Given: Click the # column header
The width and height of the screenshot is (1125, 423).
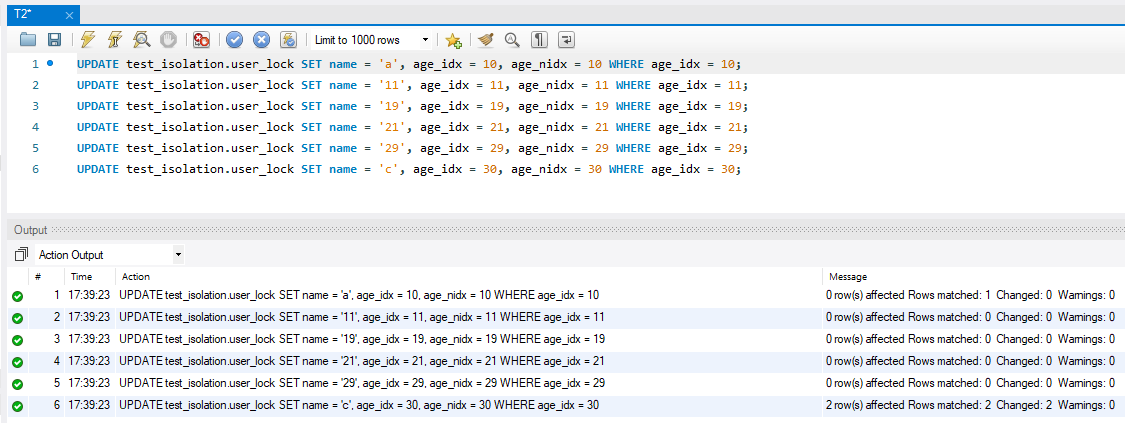Looking at the screenshot, I should (38, 276).
